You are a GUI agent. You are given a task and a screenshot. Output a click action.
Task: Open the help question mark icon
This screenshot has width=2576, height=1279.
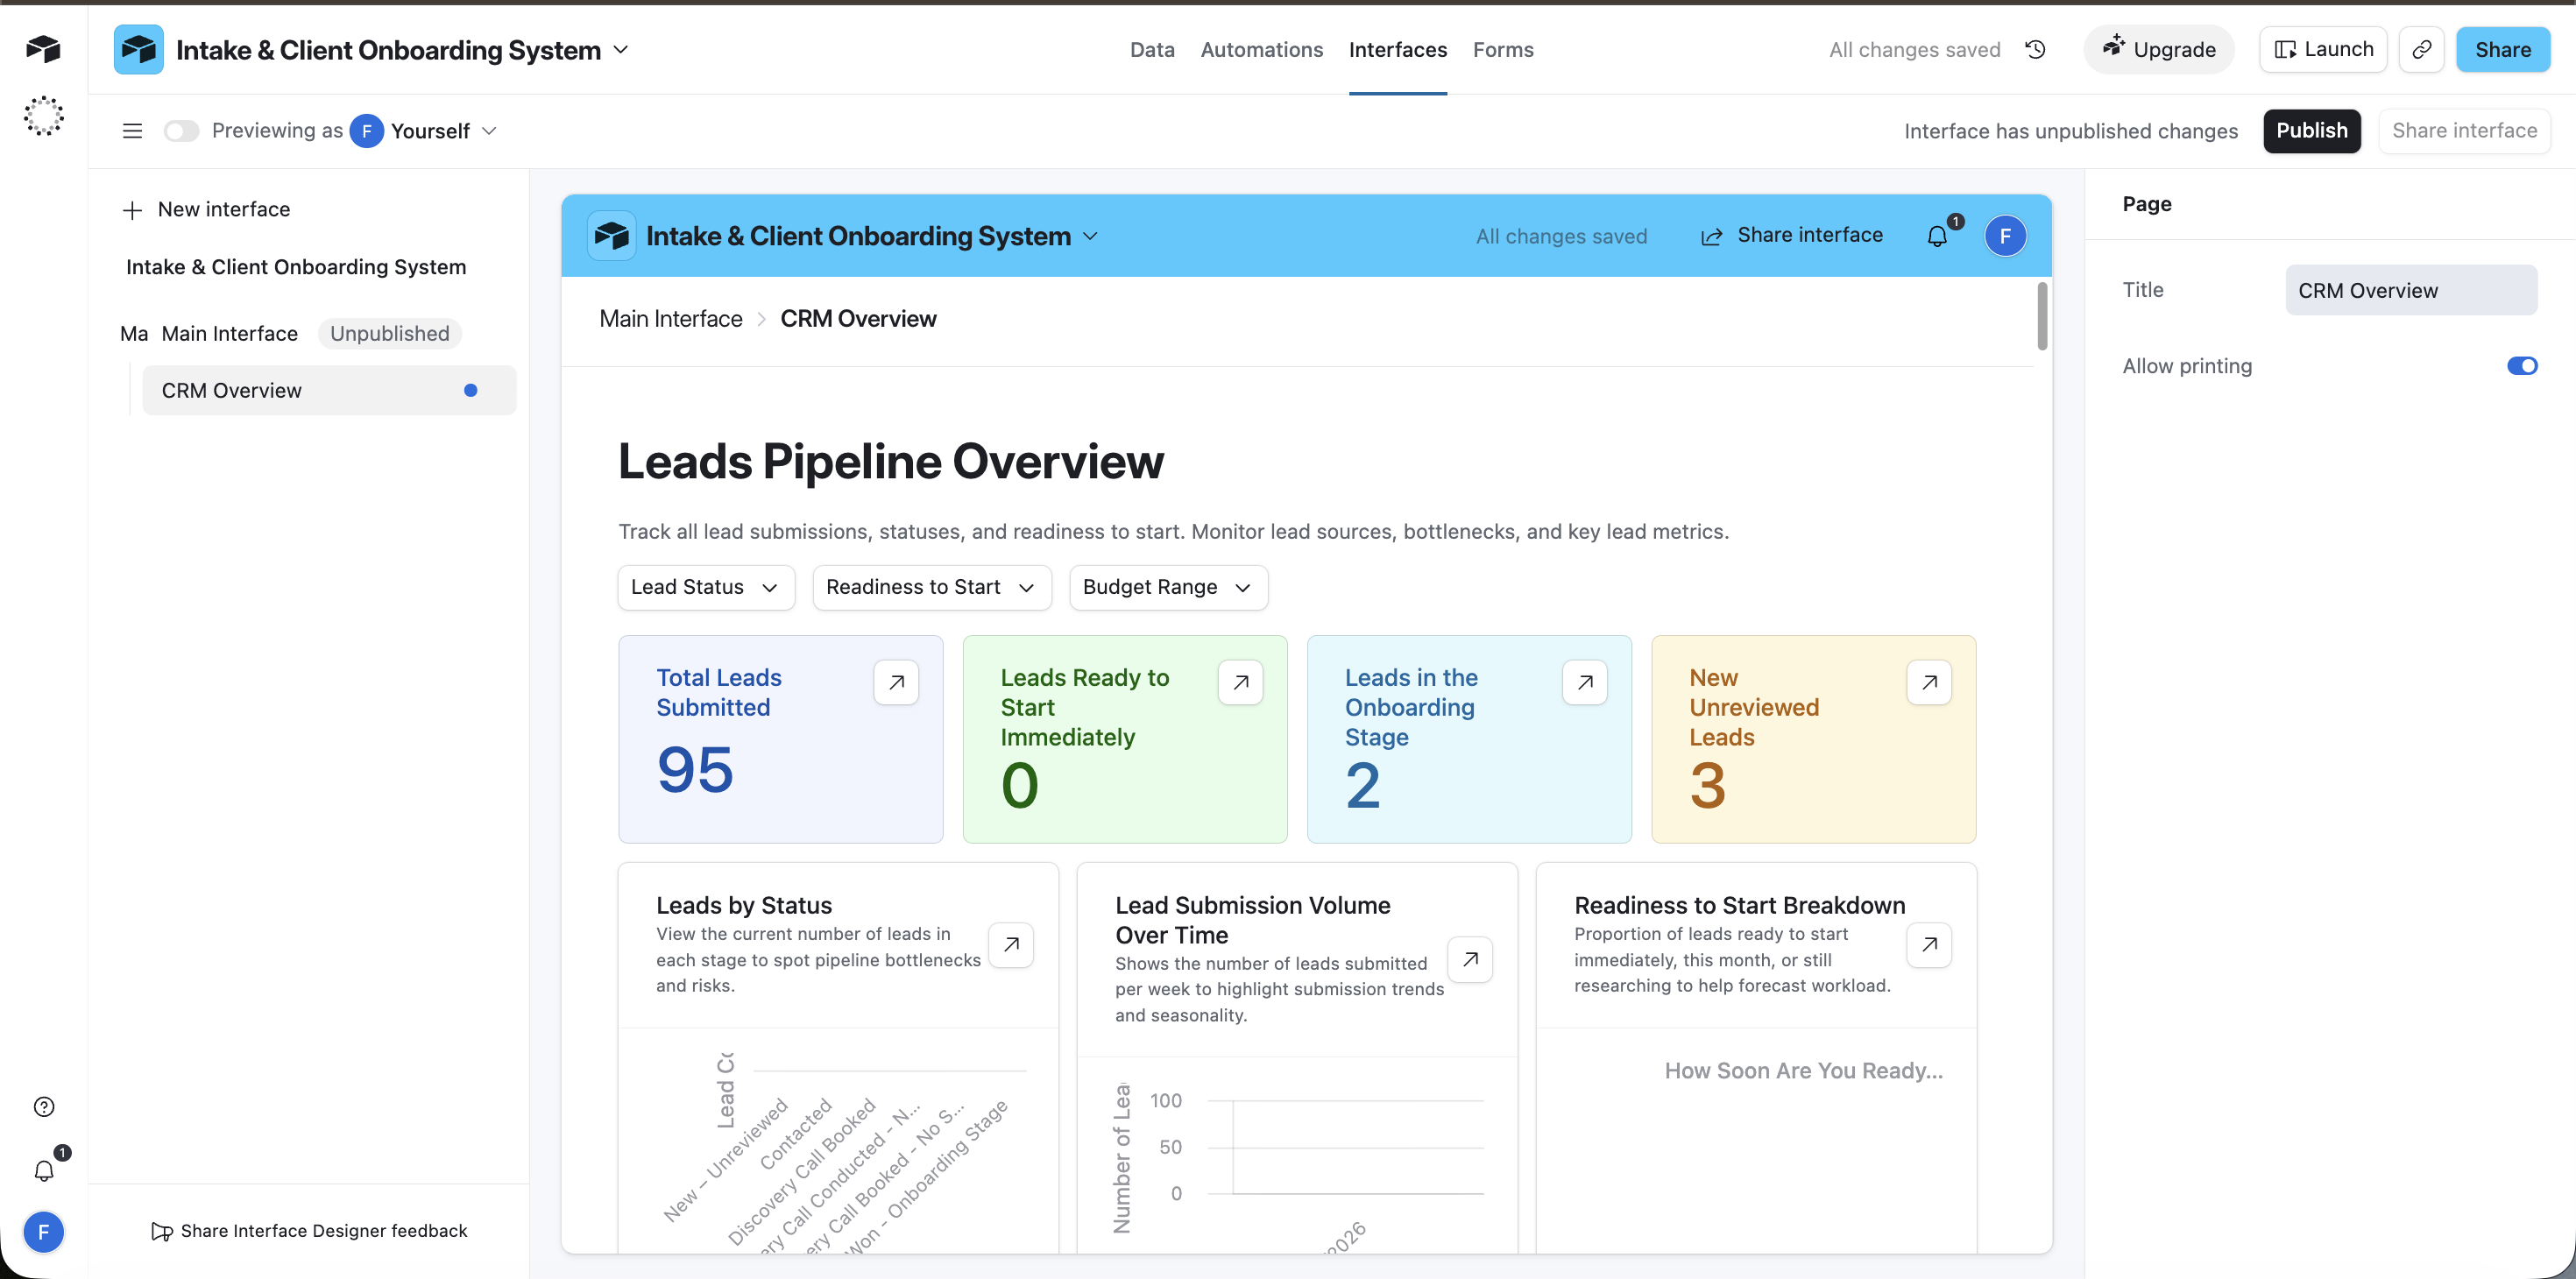coord(44,1106)
